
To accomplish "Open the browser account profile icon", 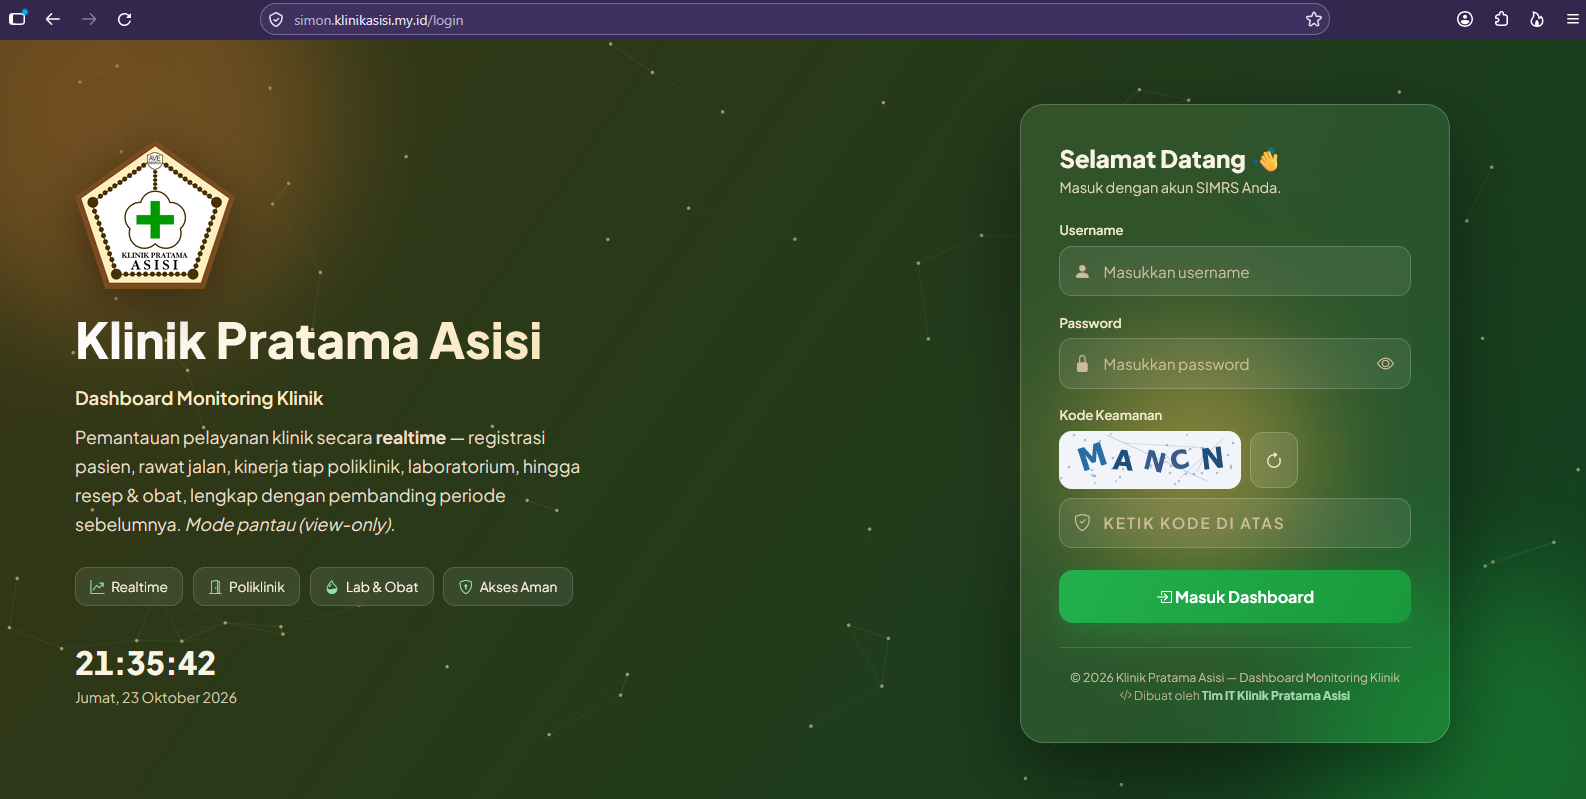I will tap(1465, 19).
